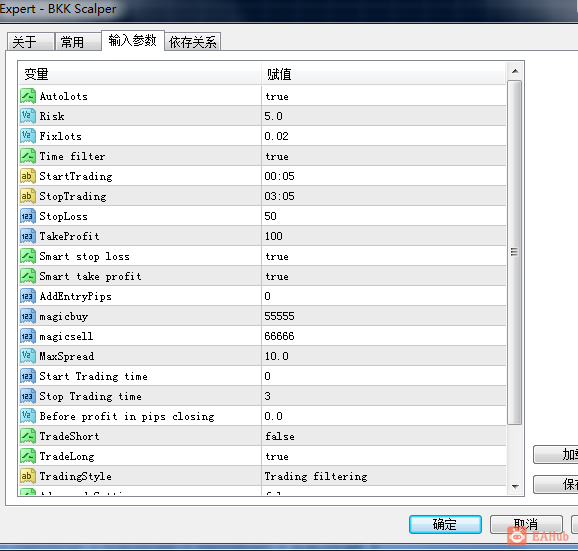Screen dimensions: 578x551
Task: Click the 保存 button on right side
Action: coord(556,484)
